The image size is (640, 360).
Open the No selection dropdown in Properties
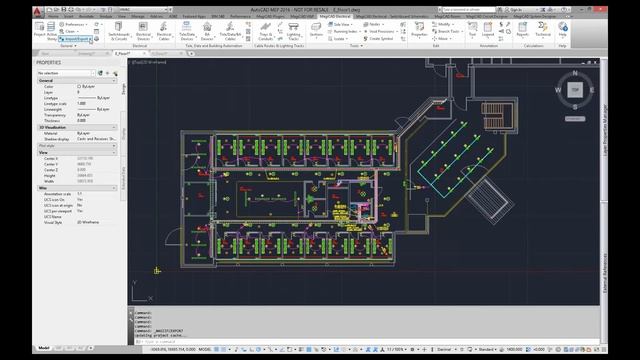coord(66,73)
